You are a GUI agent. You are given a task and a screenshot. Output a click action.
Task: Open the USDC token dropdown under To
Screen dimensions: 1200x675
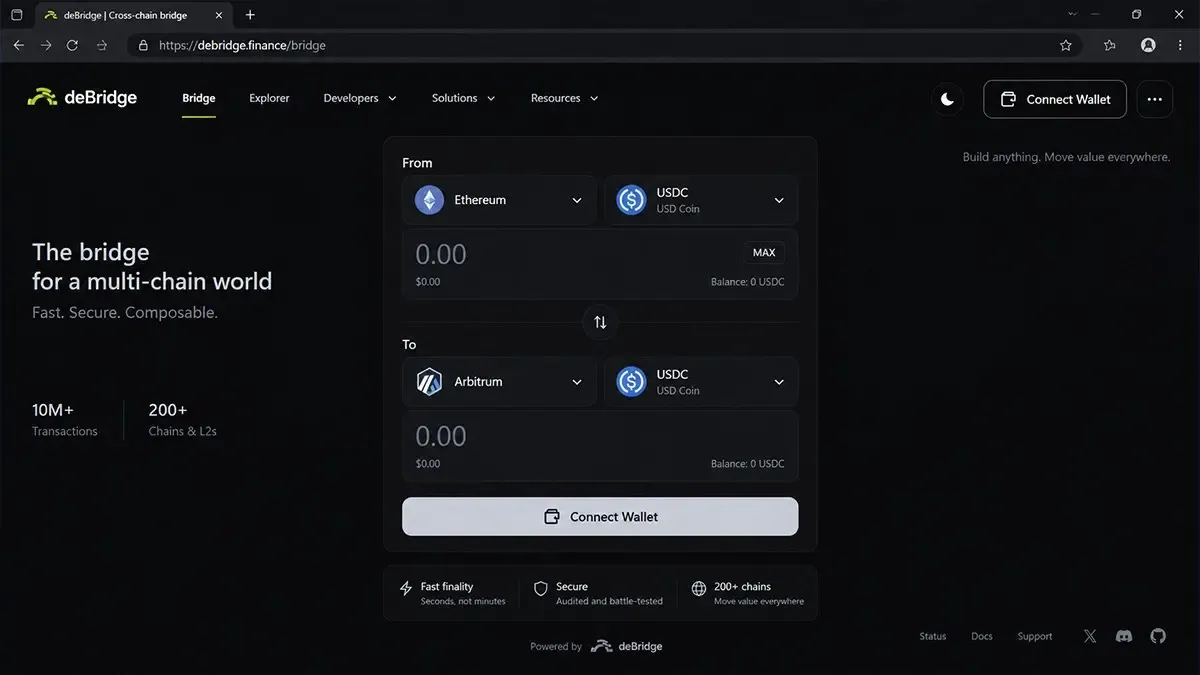(701, 382)
